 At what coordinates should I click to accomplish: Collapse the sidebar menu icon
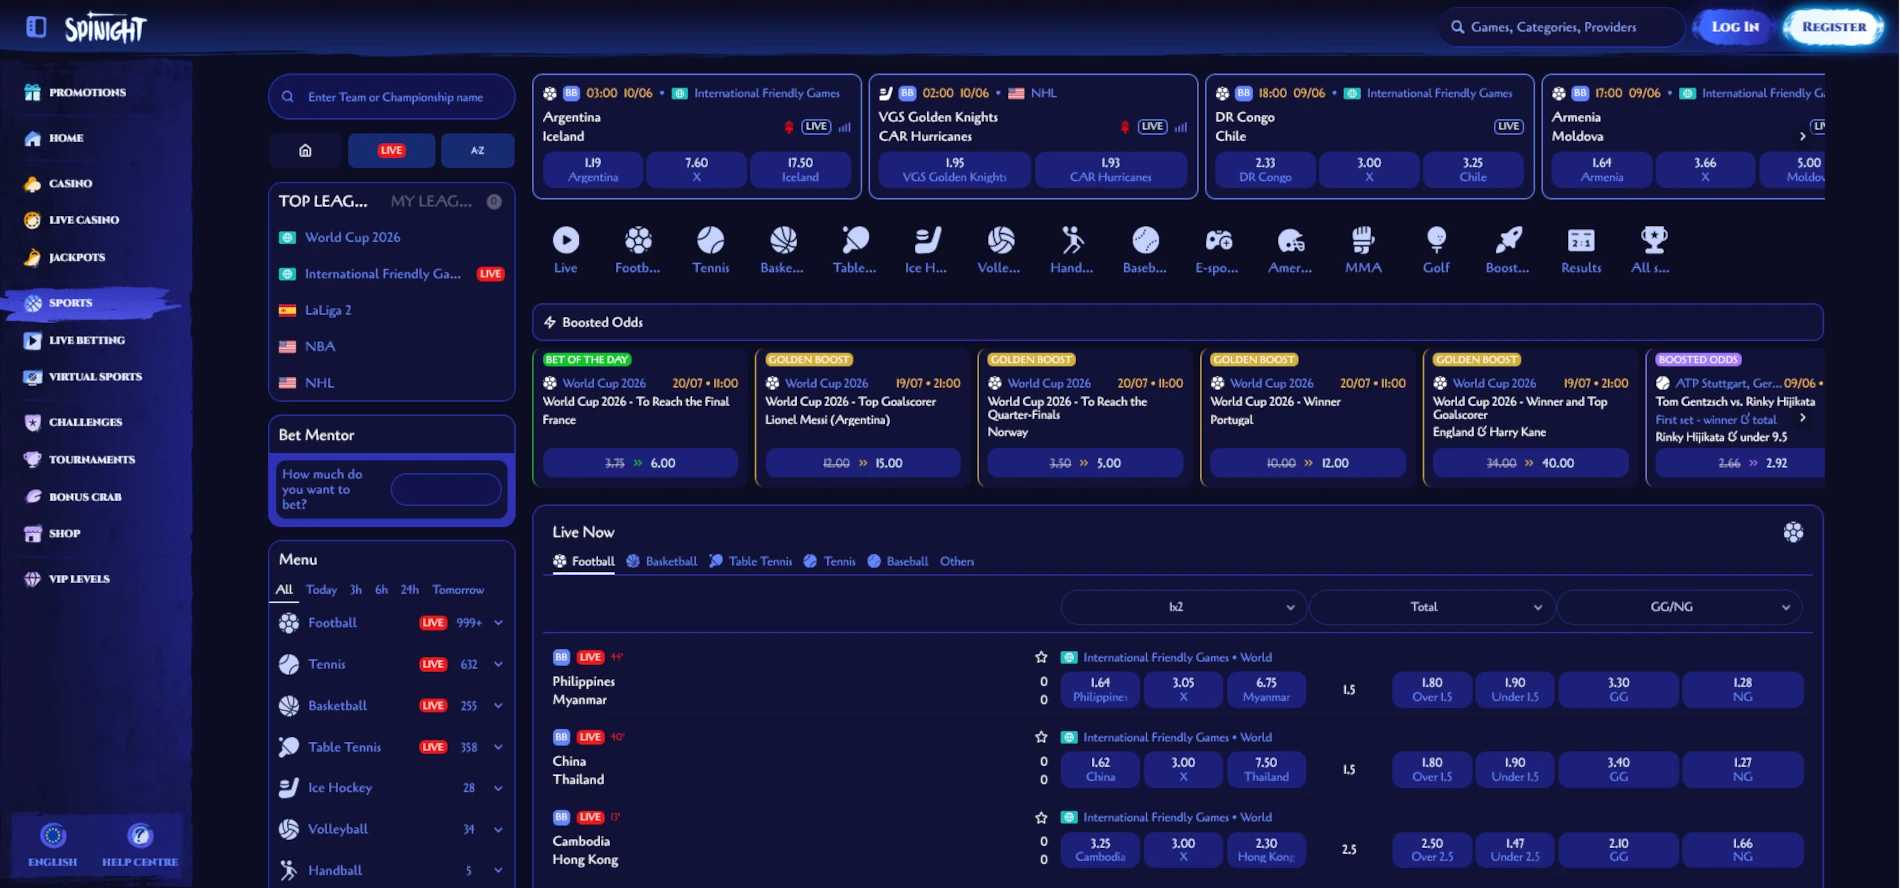pyautogui.click(x=36, y=27)
